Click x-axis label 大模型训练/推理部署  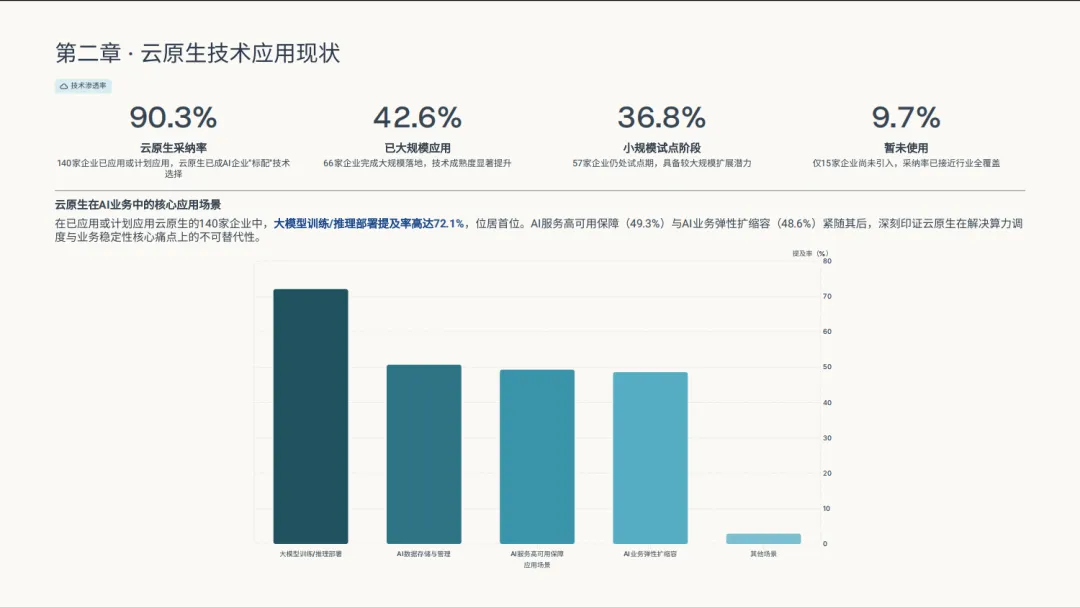click(x=311, y=554)
